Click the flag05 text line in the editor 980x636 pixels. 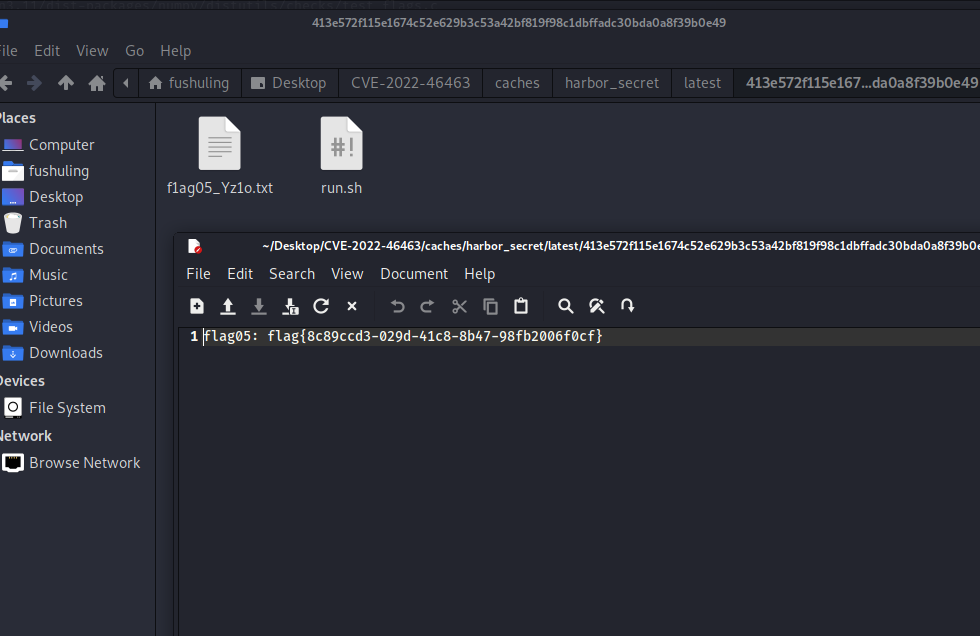pos(403,337)
